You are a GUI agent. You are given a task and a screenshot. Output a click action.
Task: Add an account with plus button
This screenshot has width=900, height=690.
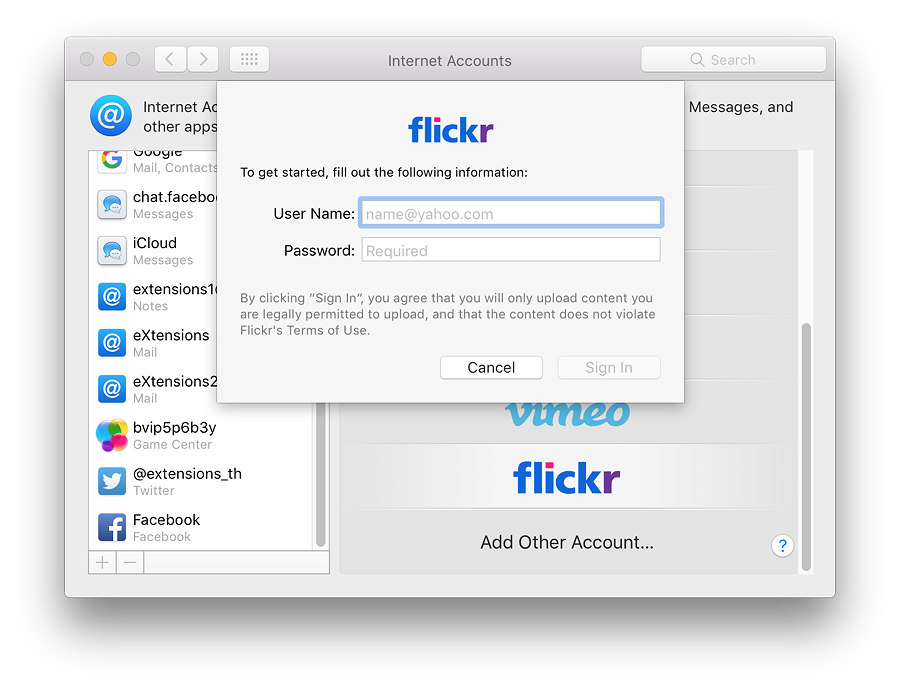[x=102, y=563]
